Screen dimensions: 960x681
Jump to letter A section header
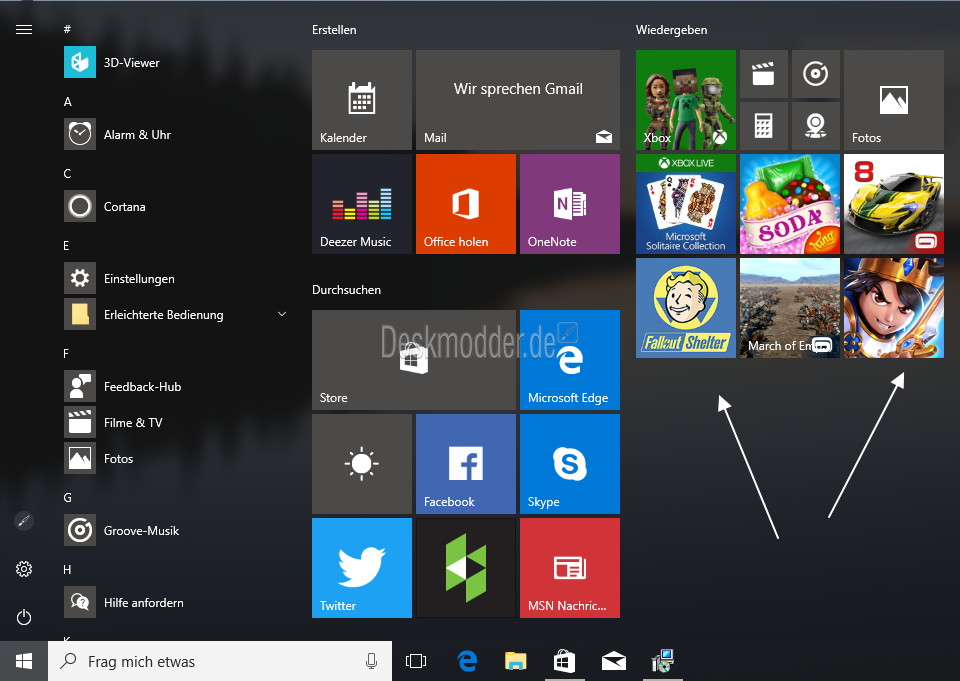pyautogui.click(x=68, y=102)
